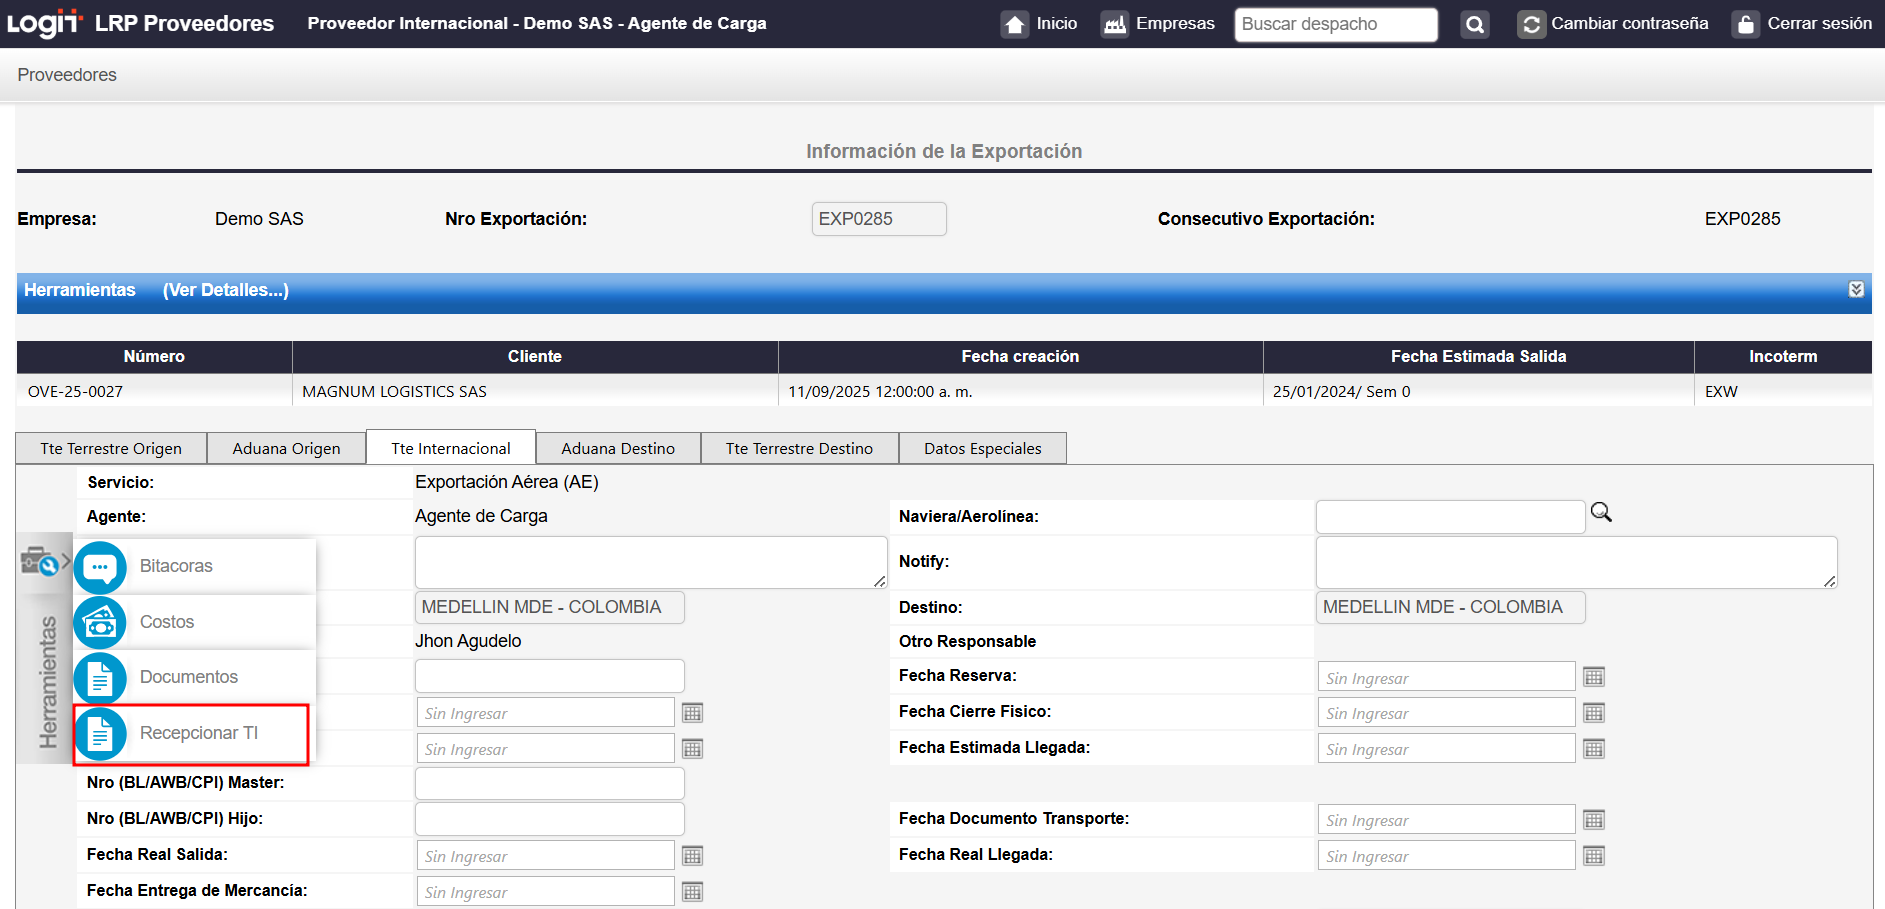Screen dimensions: 1885x909
Task: Expand details via Ver Detalles link
Action: (226, 290)
